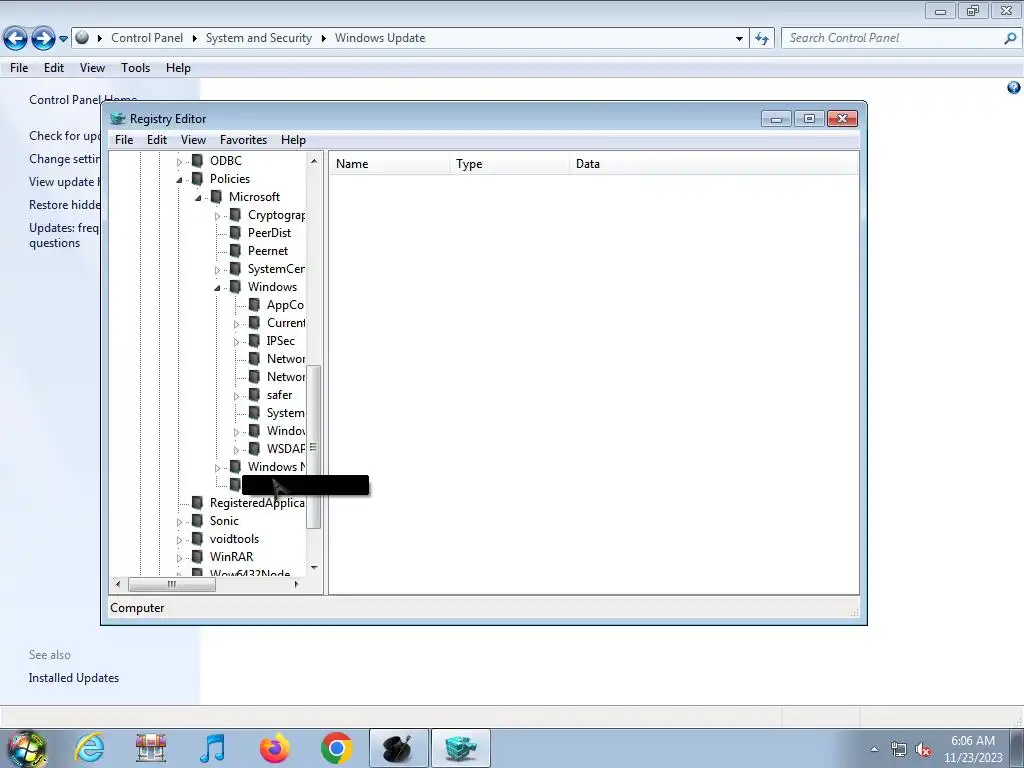Click the IPSec key folder icon
The image size is (1024, 768).
pyautogui.click(x=254, y=341)
